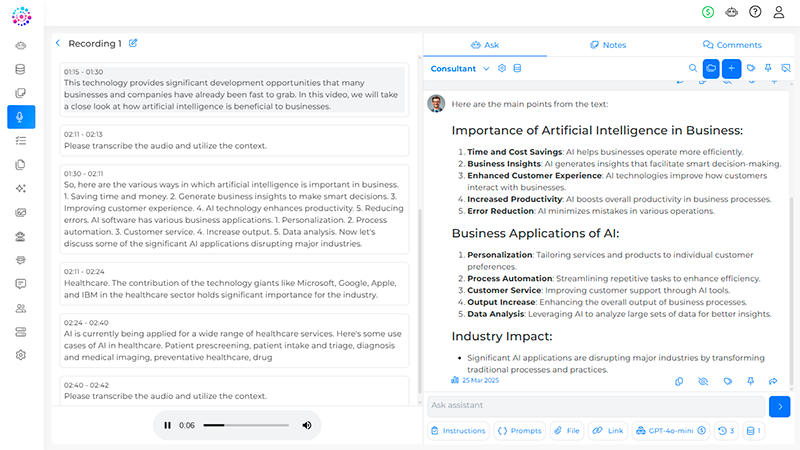Copy the assistant response
This screenshot has width=800, height=450.
(679, 381)
